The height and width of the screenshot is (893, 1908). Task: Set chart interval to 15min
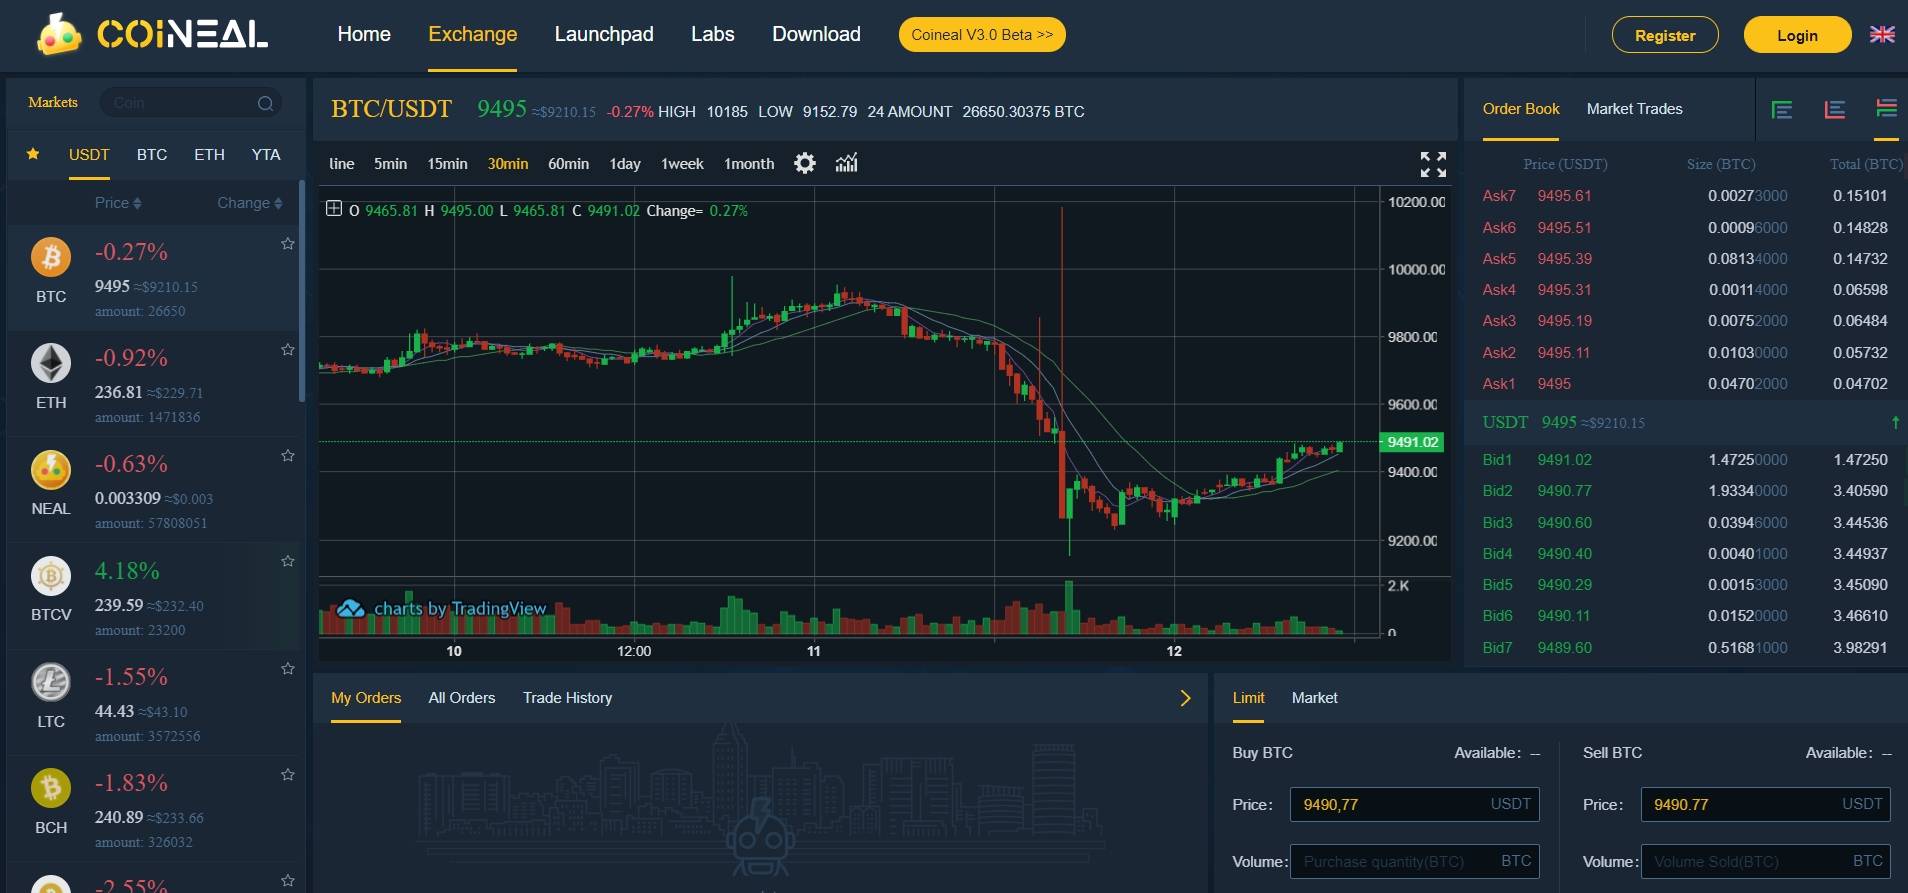447,163
